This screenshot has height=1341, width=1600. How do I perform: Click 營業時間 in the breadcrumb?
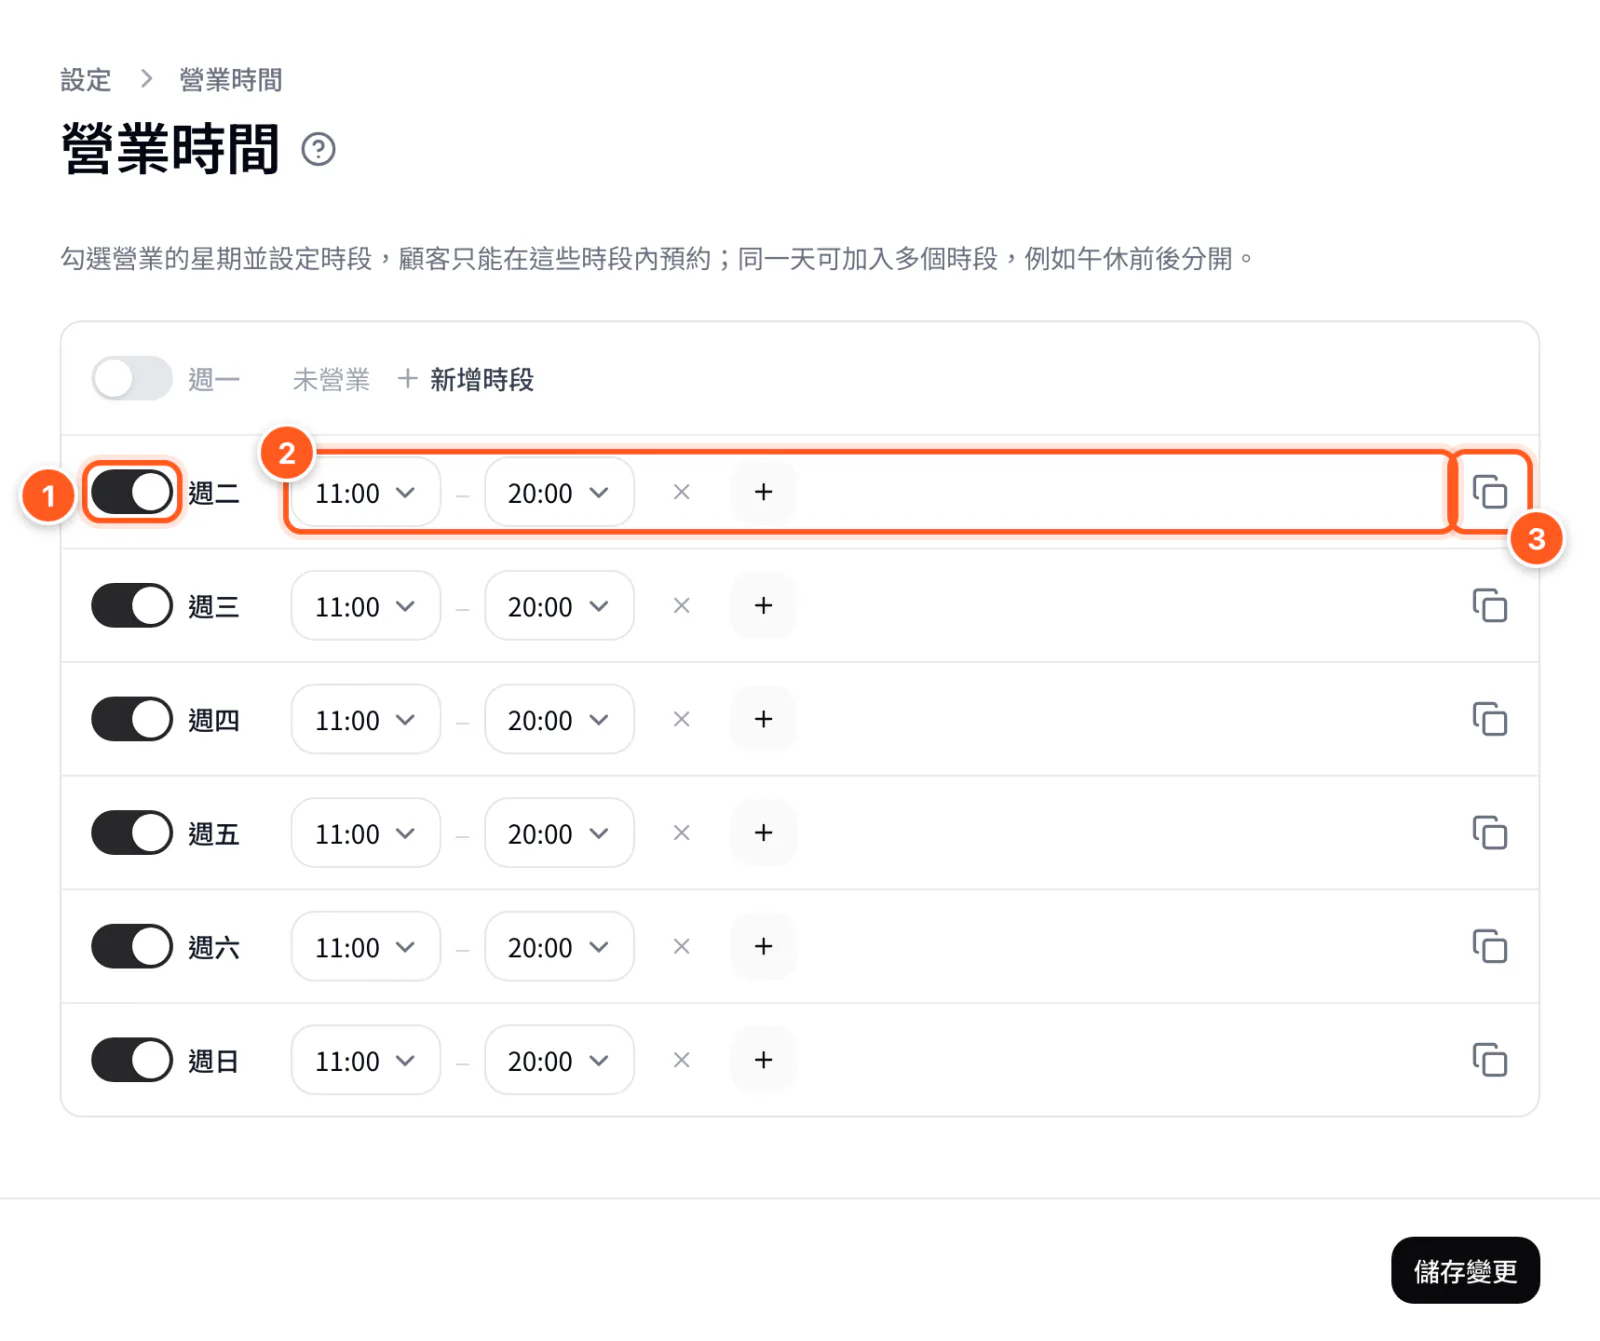click(231, 80)
